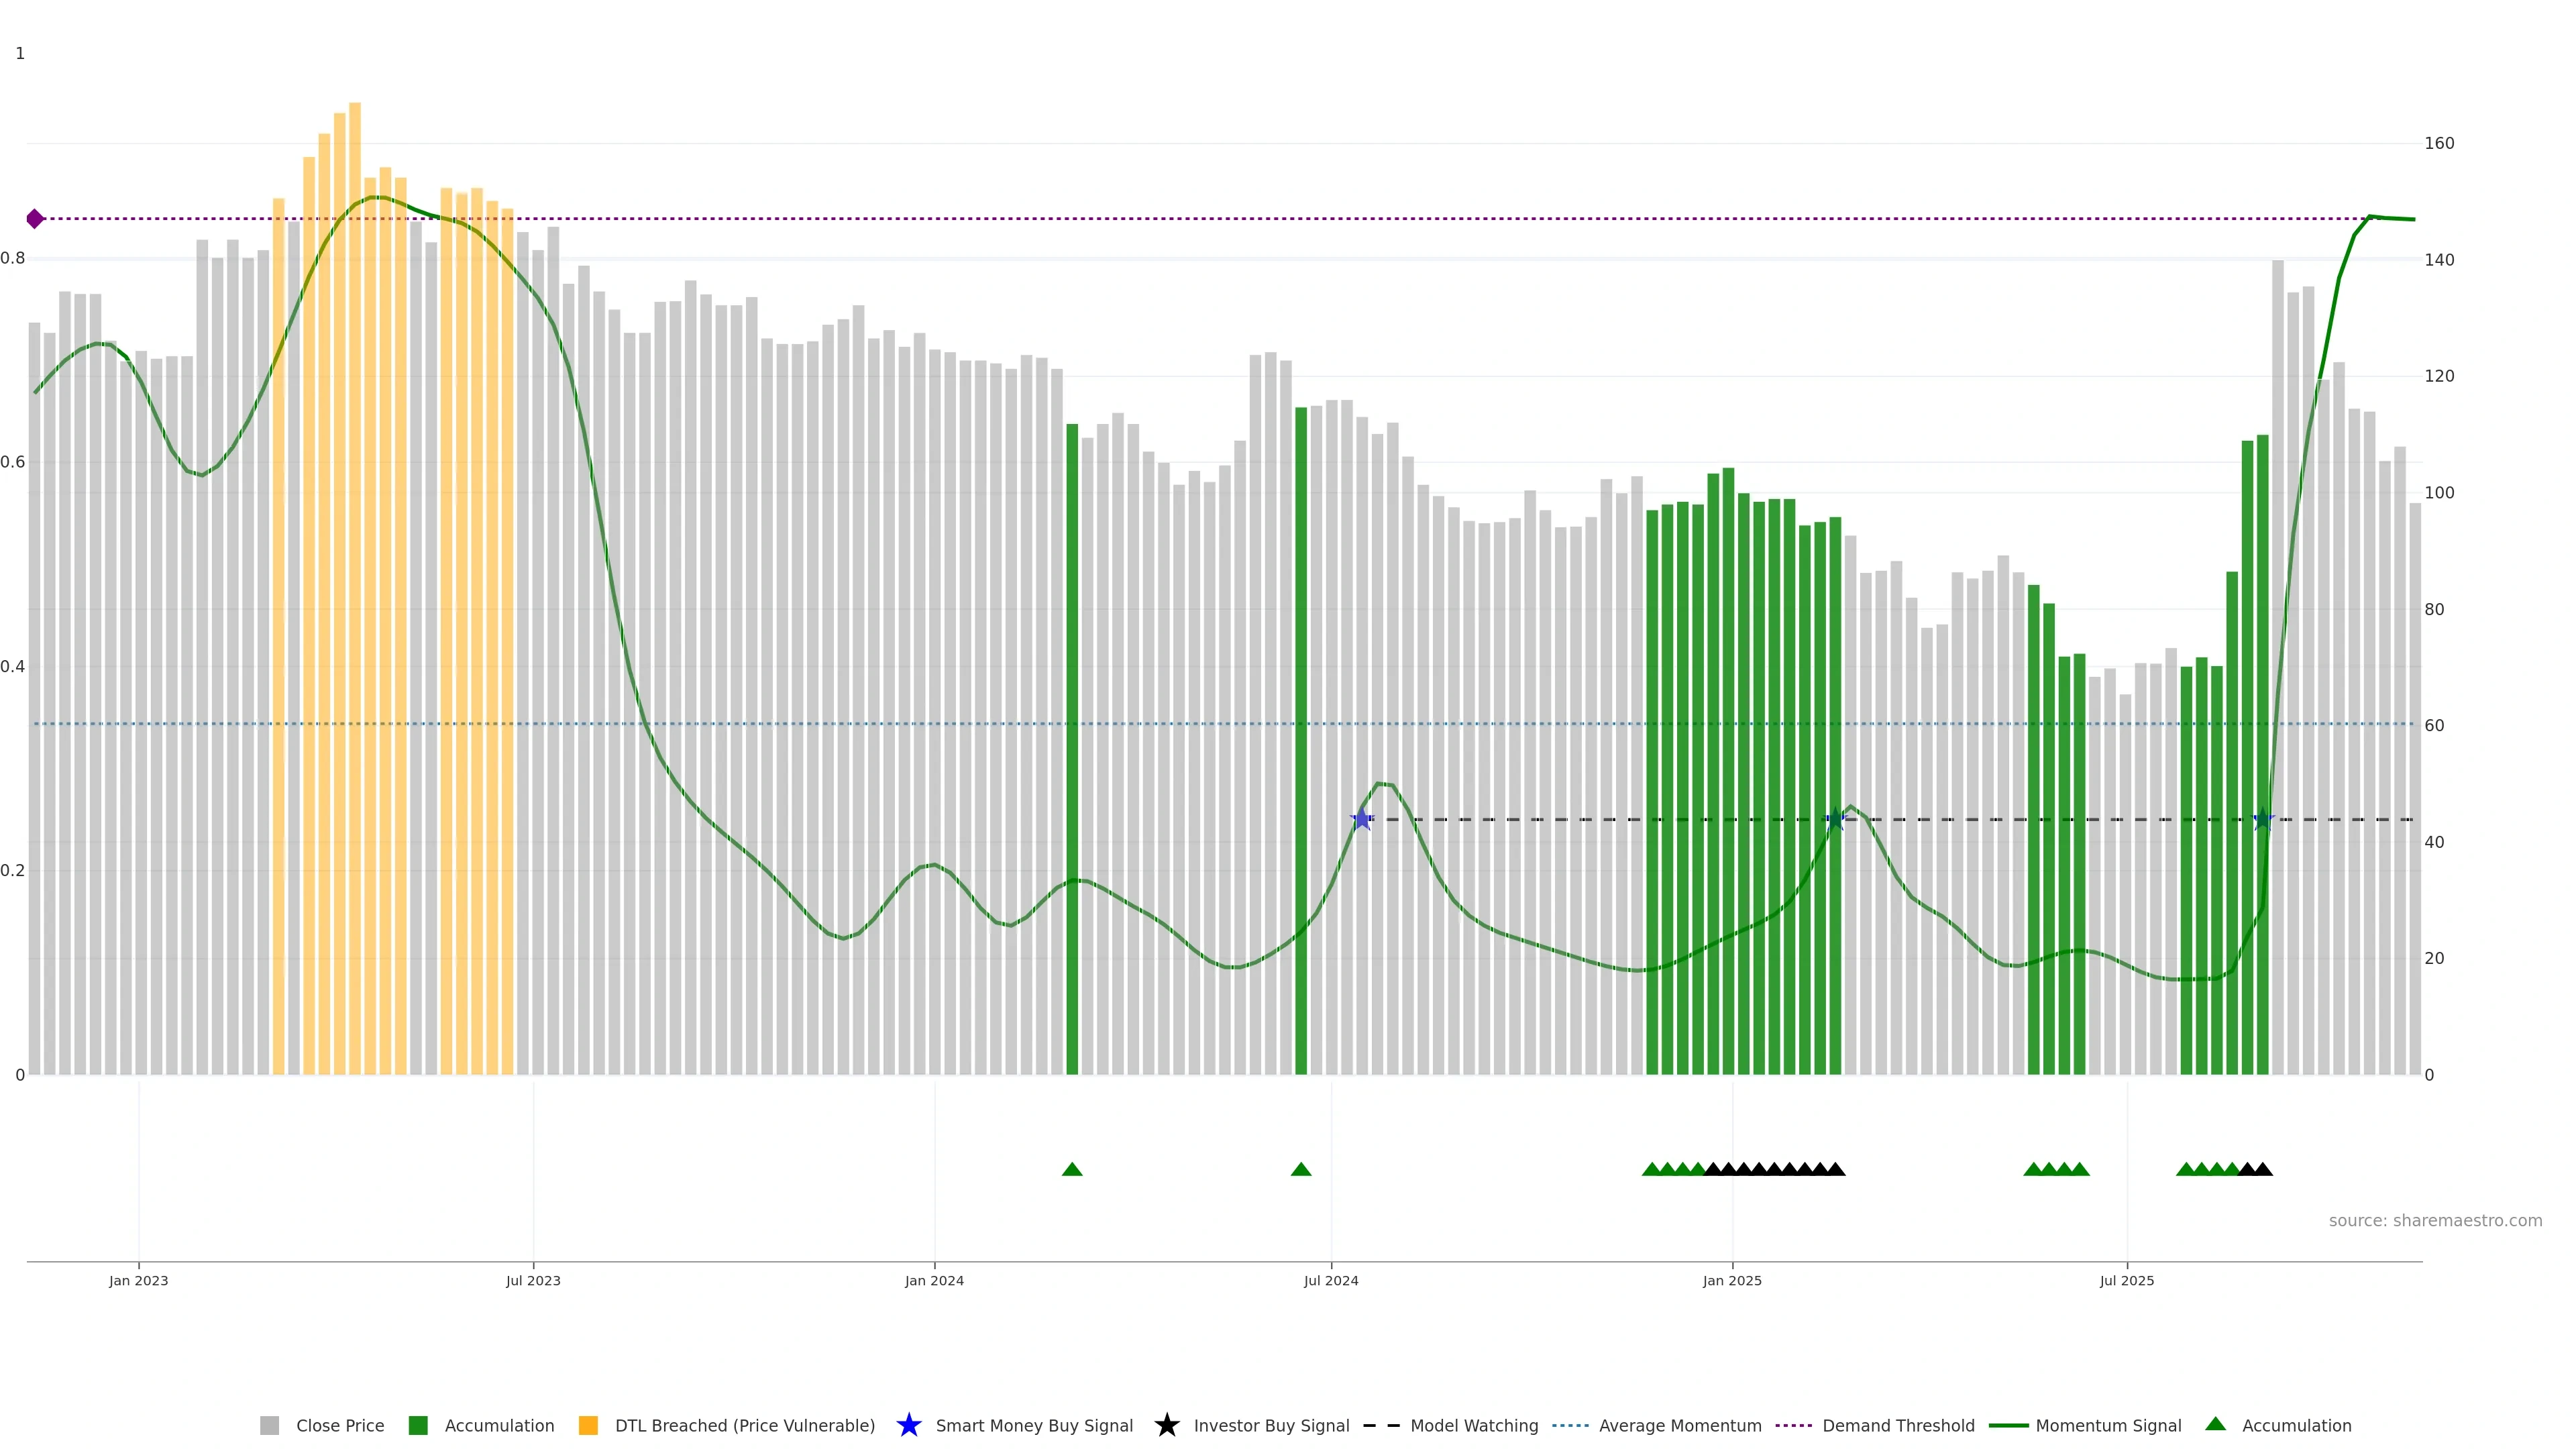Image resolution: width=2576 pixels, height=1449 pixels.
Task: Click the purple diamond marker on Demand Threshold line
Action: tap(35, 219)
